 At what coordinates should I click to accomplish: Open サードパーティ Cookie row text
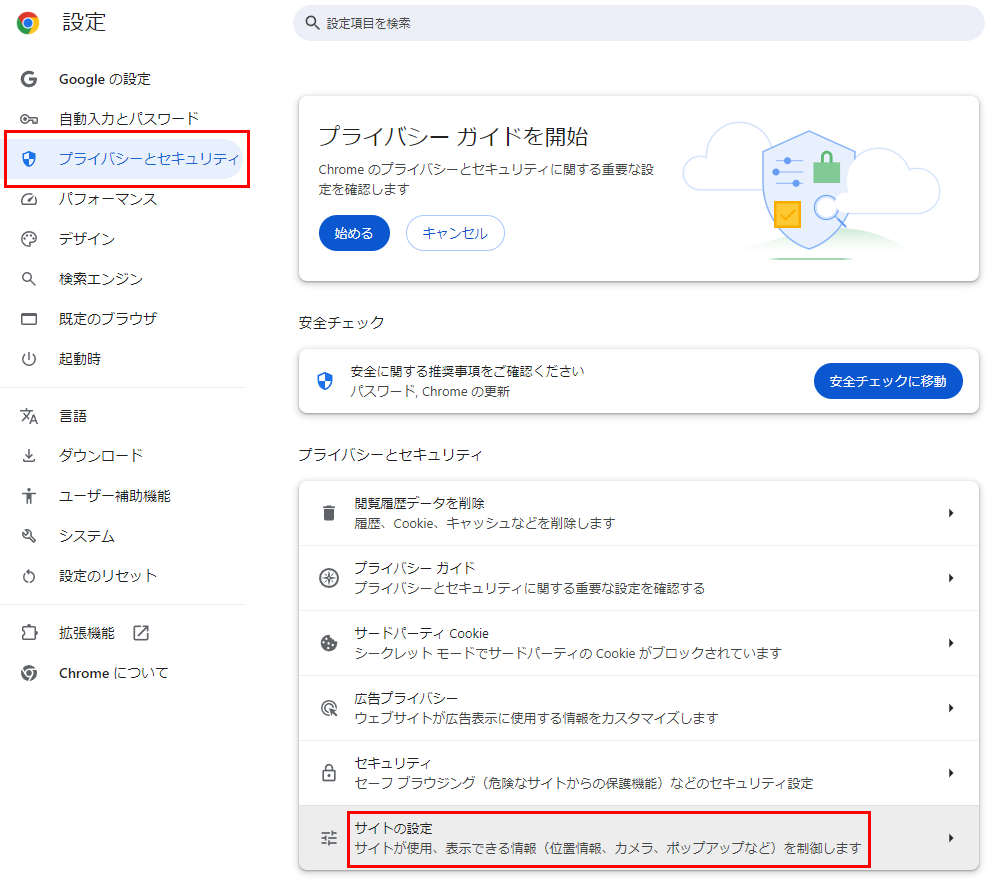(421, 633)
